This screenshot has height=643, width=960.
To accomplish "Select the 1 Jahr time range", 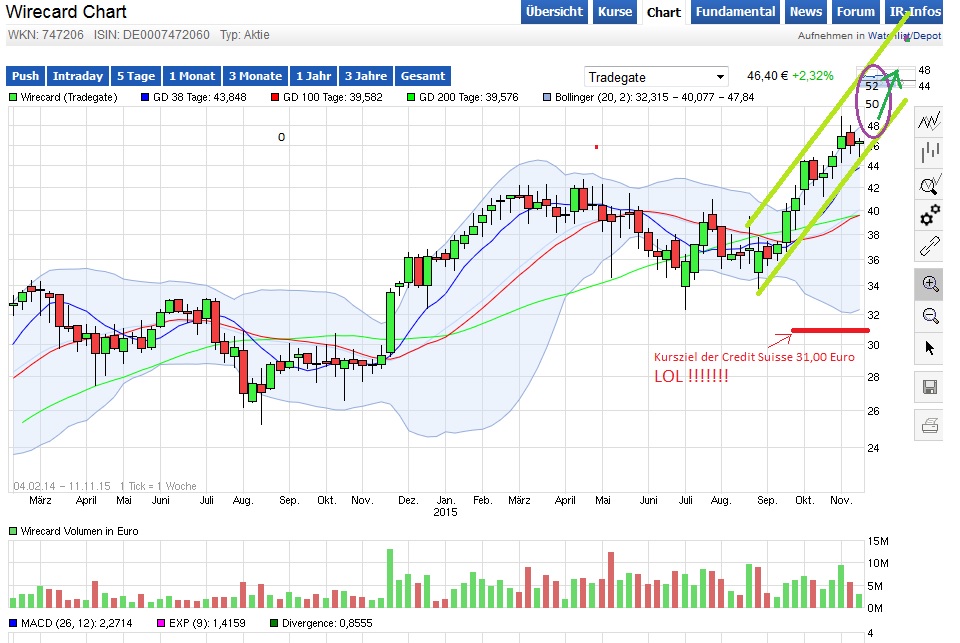I will 313,76.
